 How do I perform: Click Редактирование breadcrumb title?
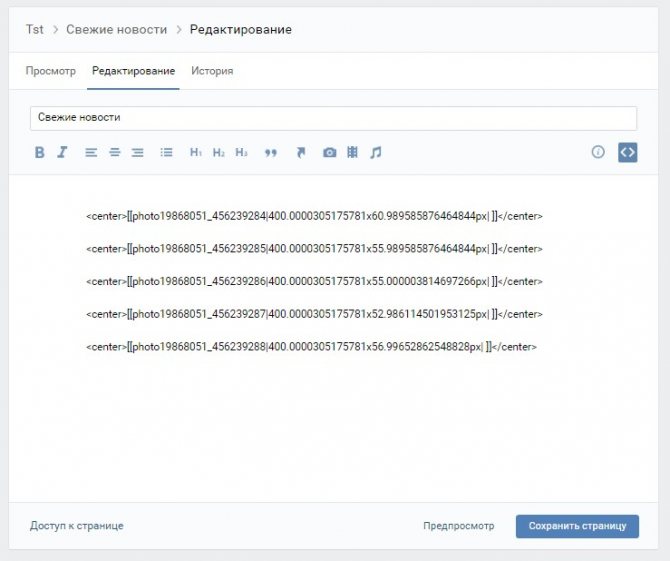(x=241, y=29)
